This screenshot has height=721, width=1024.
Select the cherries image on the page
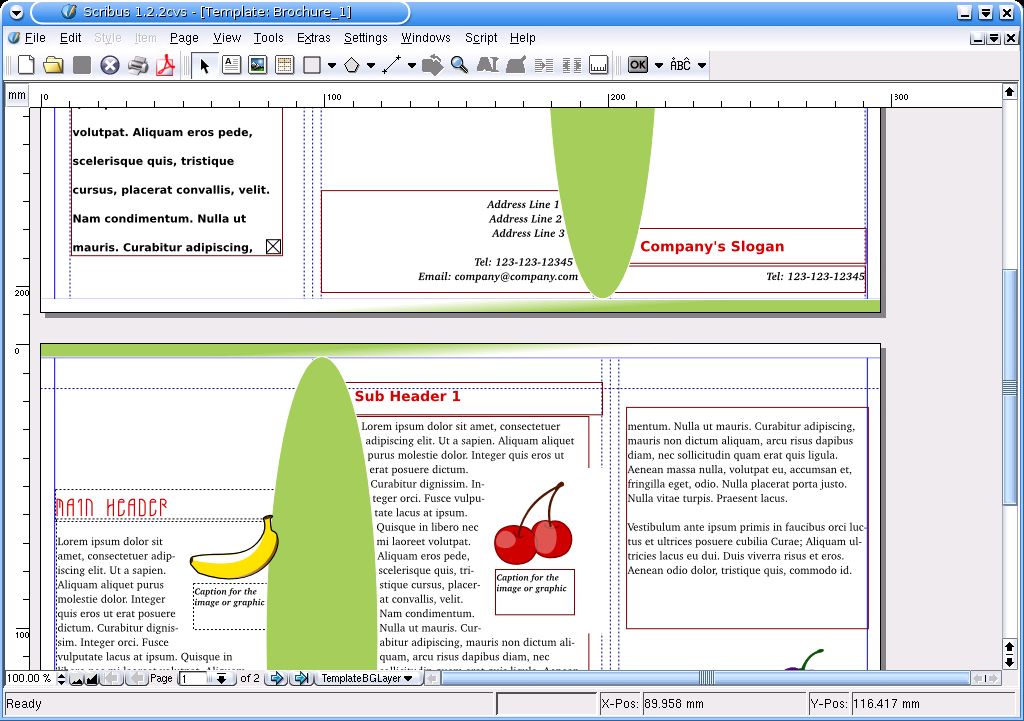[534, 522]
